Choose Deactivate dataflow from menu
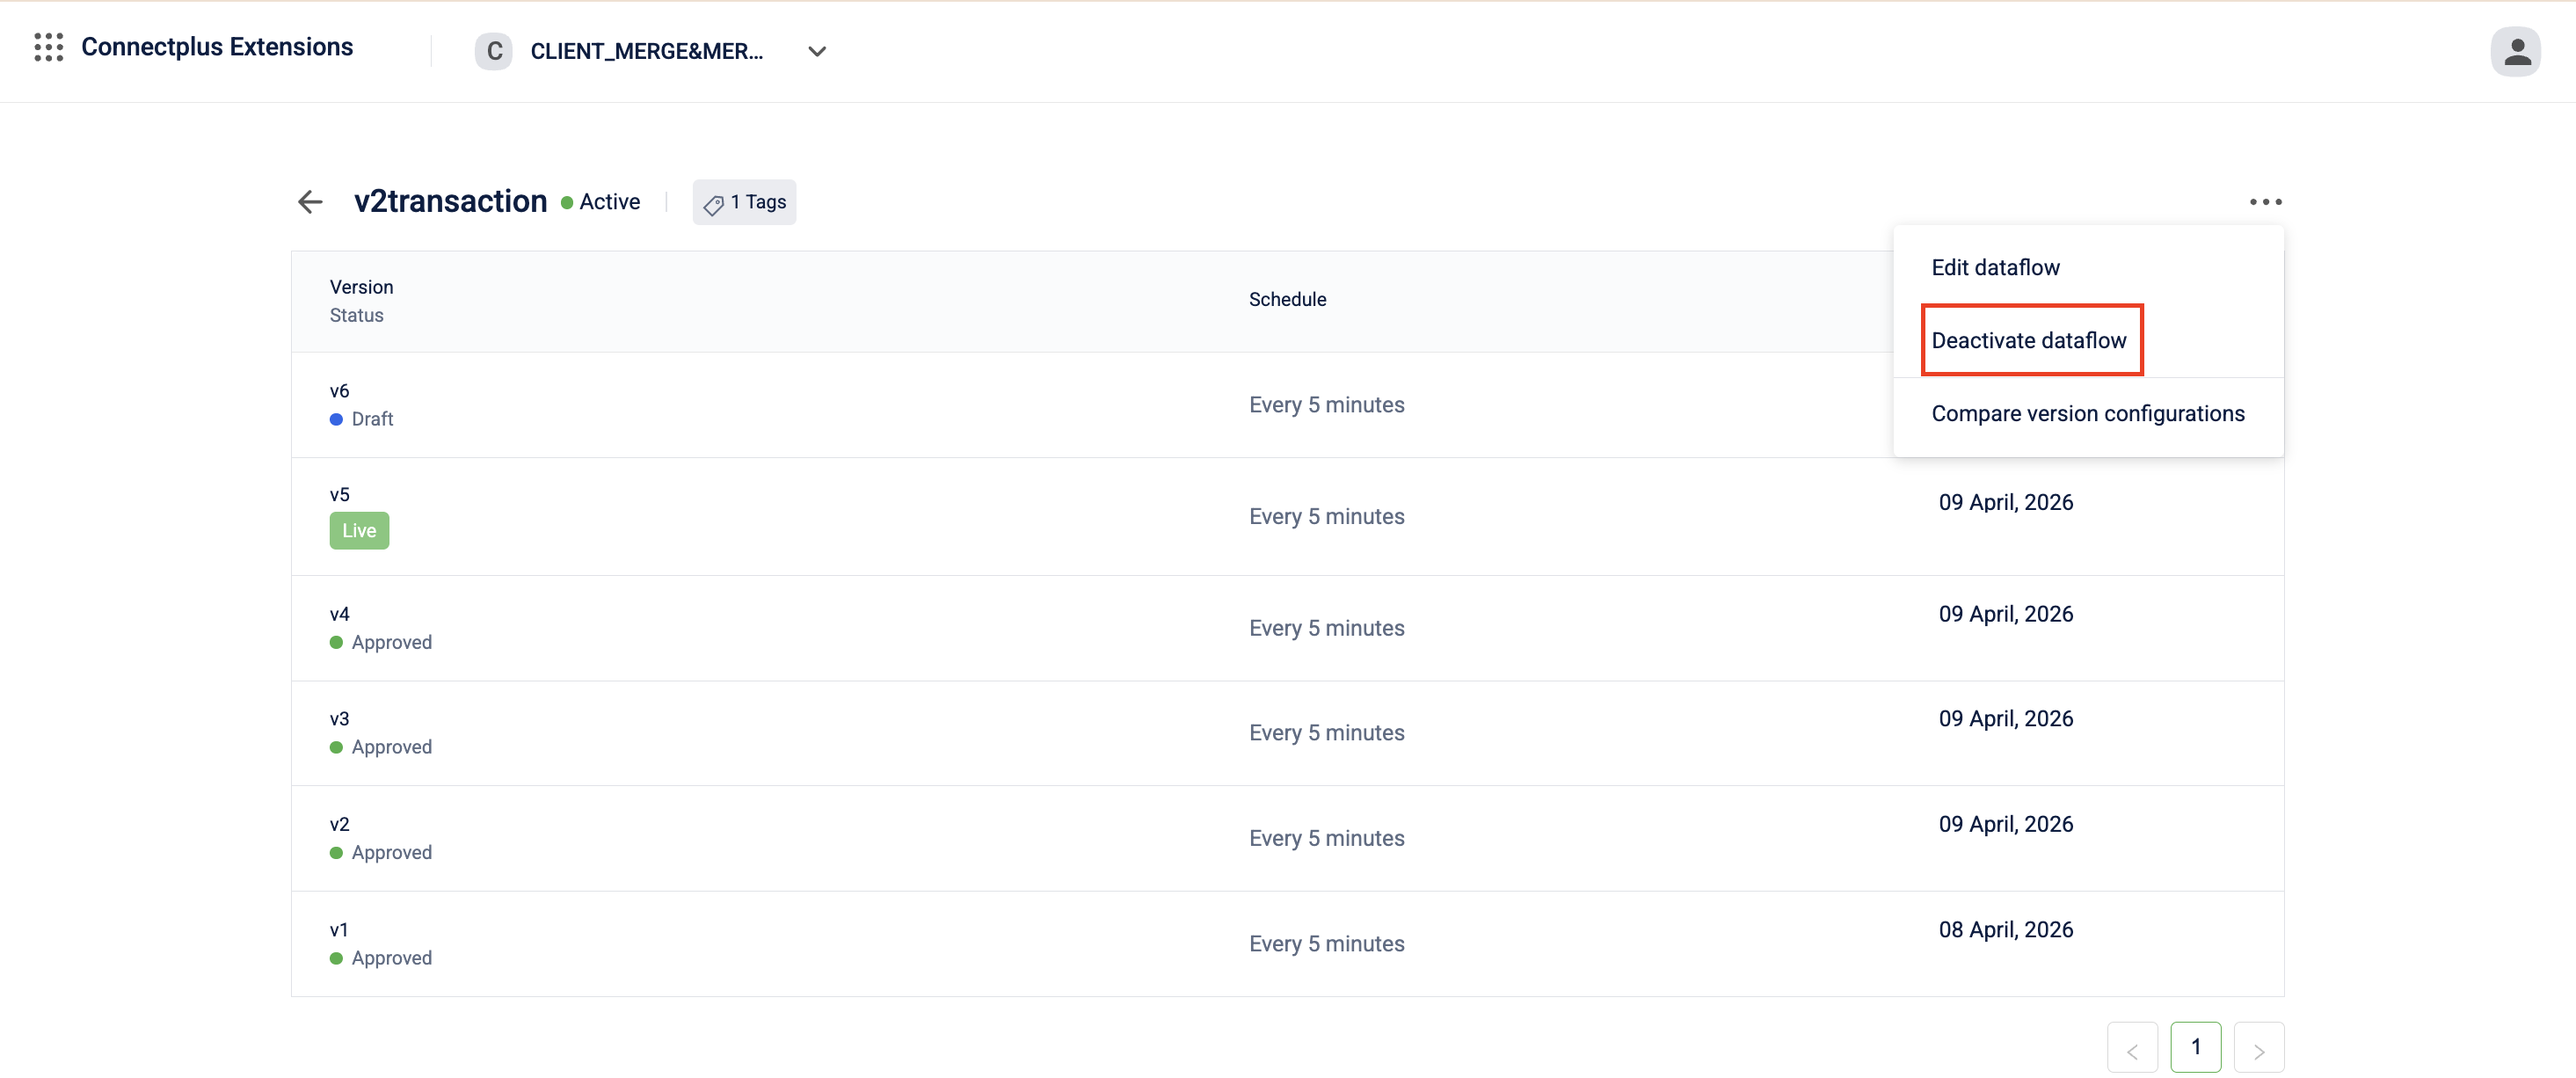 click(2028, 340)
